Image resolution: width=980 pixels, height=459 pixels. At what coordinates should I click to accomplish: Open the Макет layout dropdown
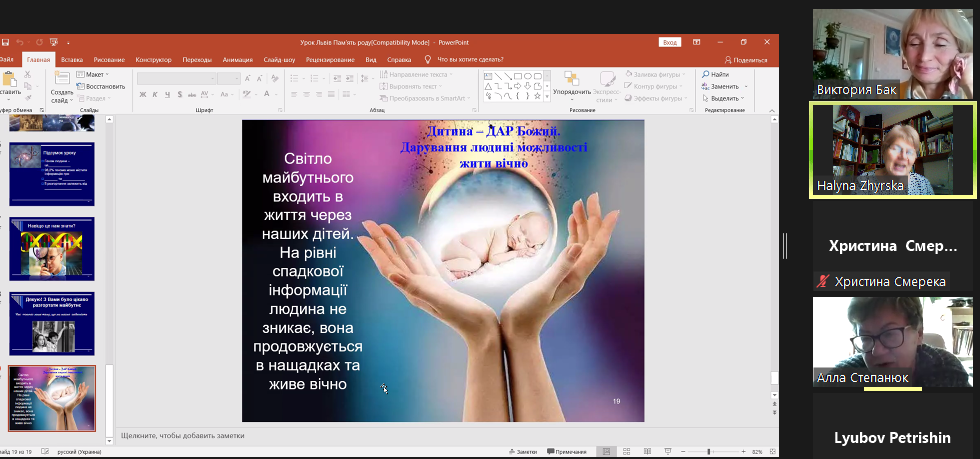pyautogui.click(x=93, y=74)
